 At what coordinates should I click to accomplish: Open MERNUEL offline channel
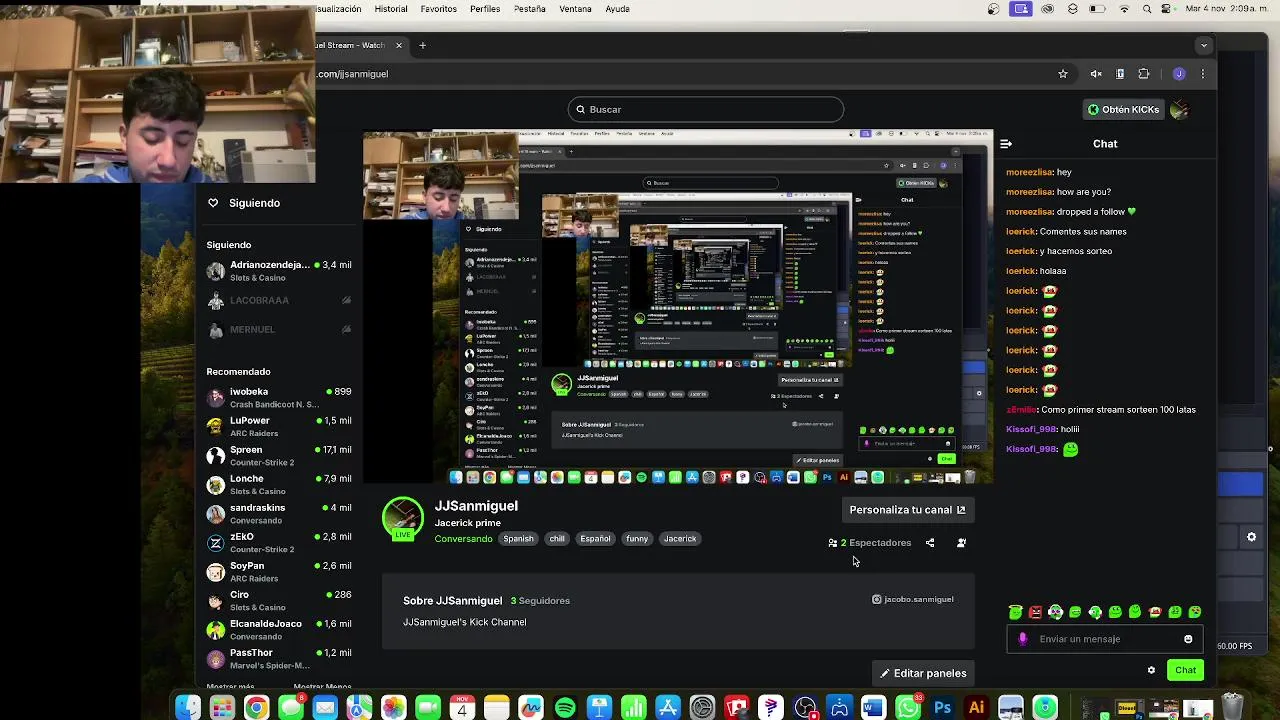click(x=279, y=329)
